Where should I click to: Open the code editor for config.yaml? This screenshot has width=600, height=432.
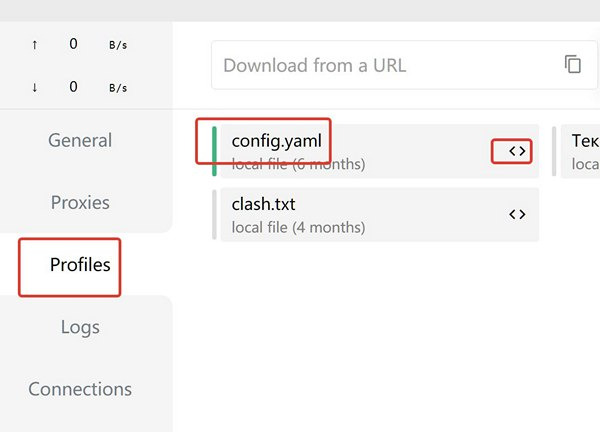click(x=516, y=151)
